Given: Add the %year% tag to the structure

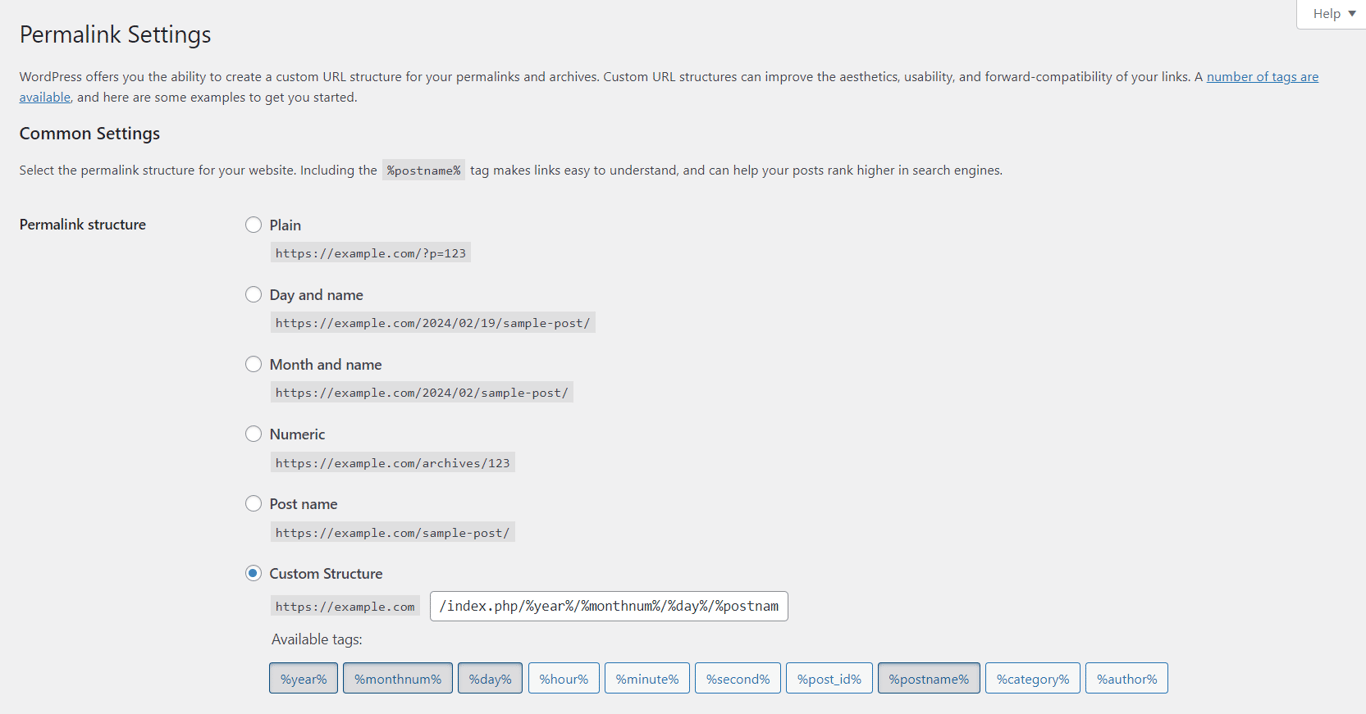Looking at the screenshot, I should coord(303,677).
